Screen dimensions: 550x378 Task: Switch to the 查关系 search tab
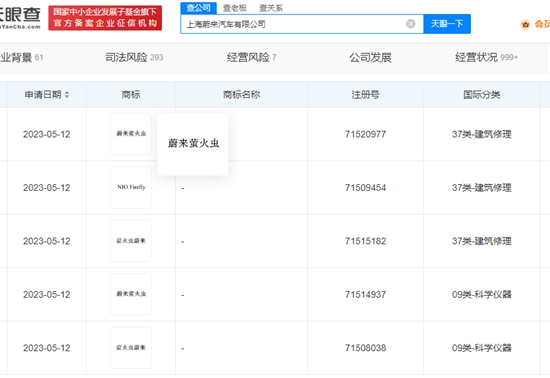[x=271, y=8]
